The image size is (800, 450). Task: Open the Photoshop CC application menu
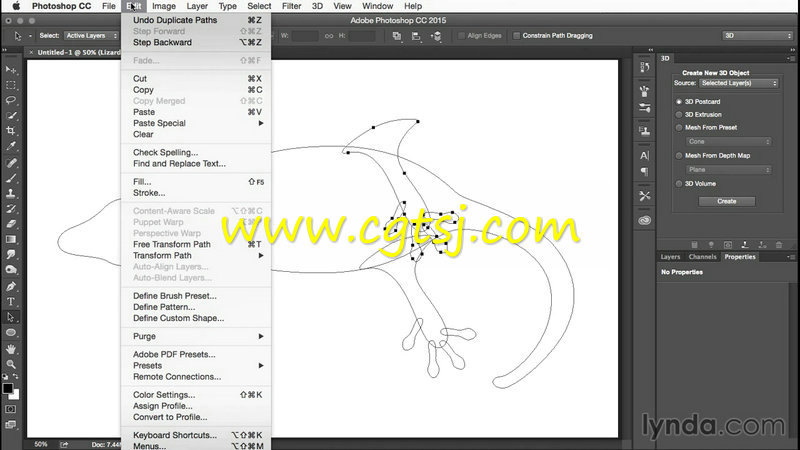(x=61, y=6)
